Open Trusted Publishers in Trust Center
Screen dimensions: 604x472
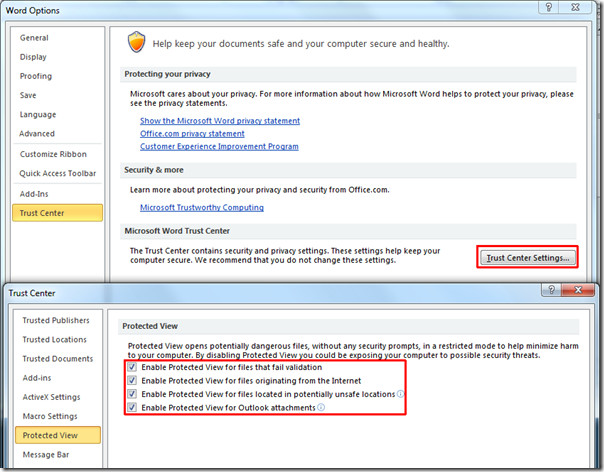pos(58,320)
